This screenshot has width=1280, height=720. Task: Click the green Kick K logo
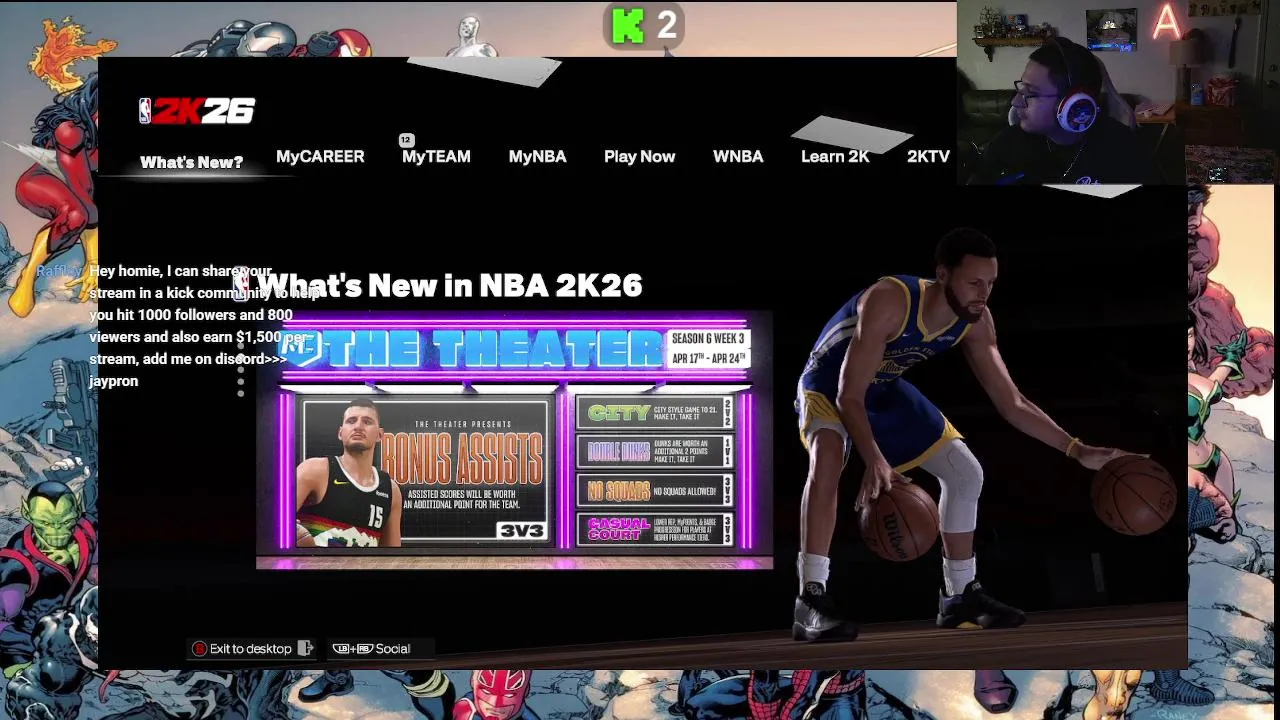click(x=628, y=26)
